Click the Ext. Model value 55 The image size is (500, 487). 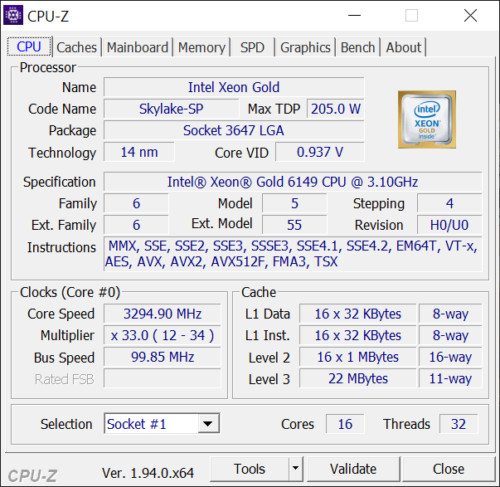294,225
